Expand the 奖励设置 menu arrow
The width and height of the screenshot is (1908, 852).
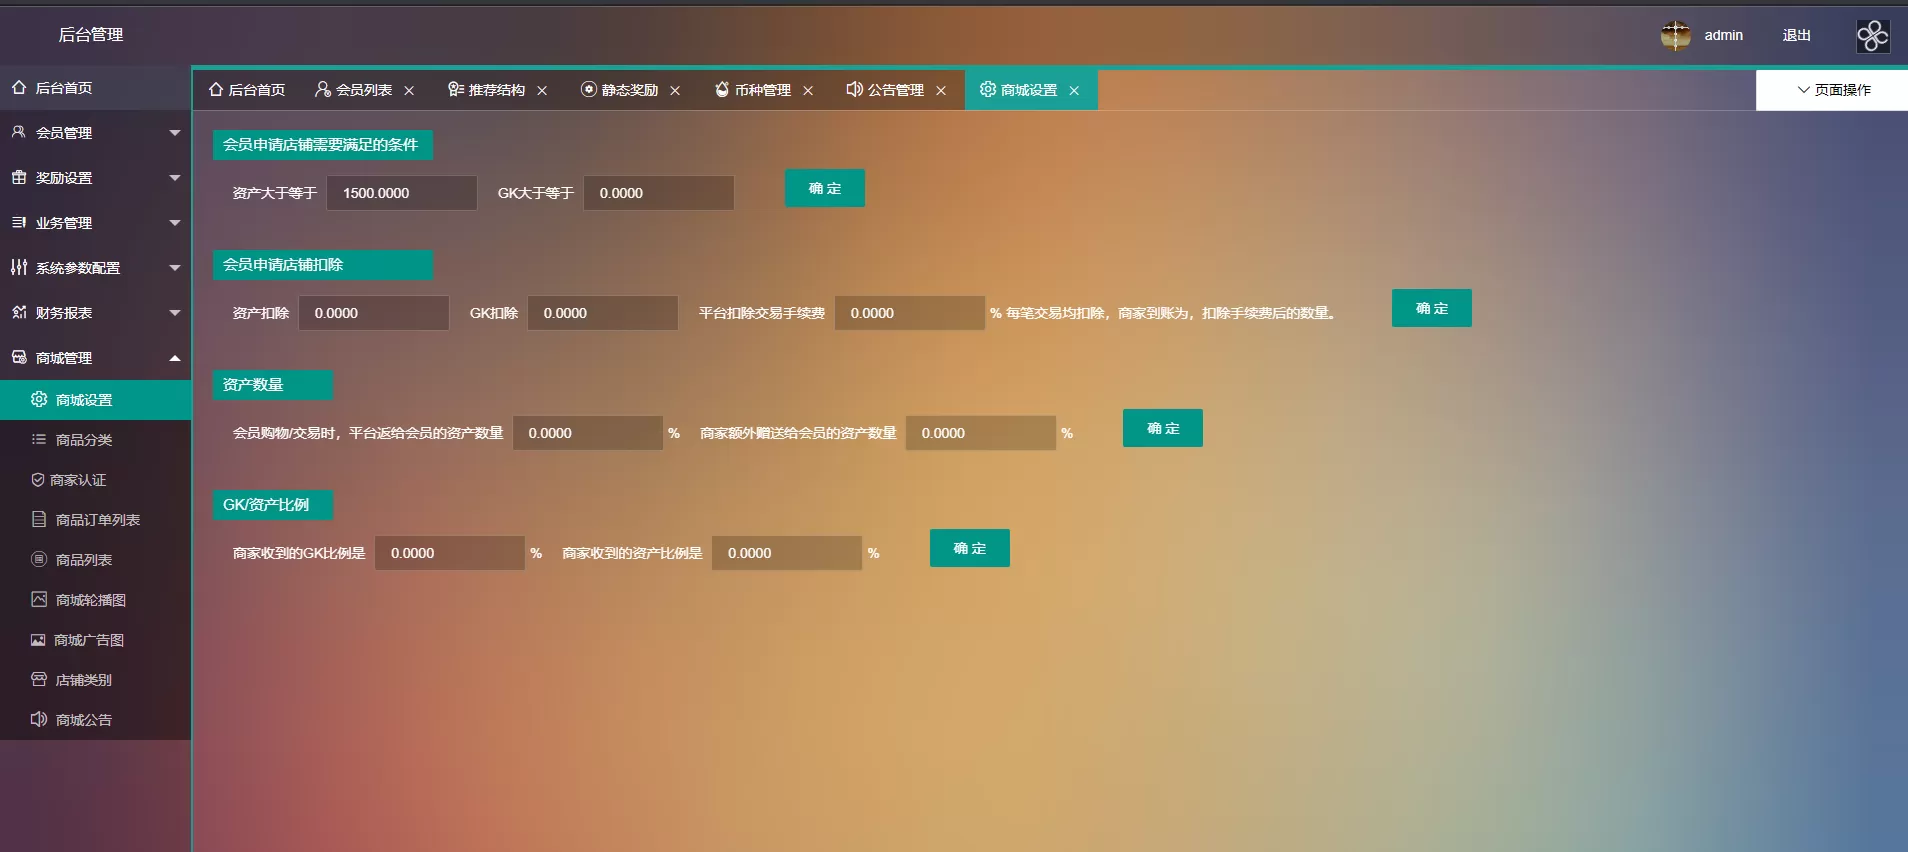point(175,178)
